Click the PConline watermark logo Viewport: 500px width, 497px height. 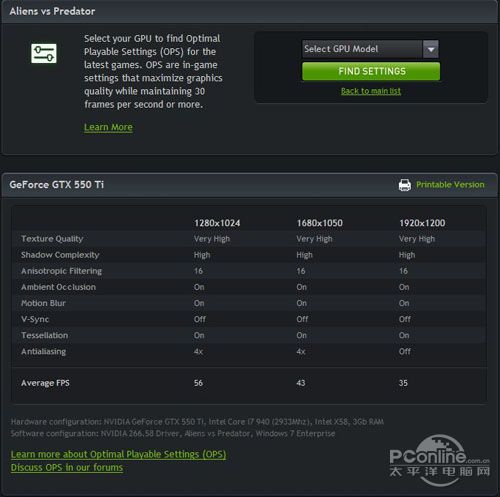pyautogui.click(x=440, y=460)
